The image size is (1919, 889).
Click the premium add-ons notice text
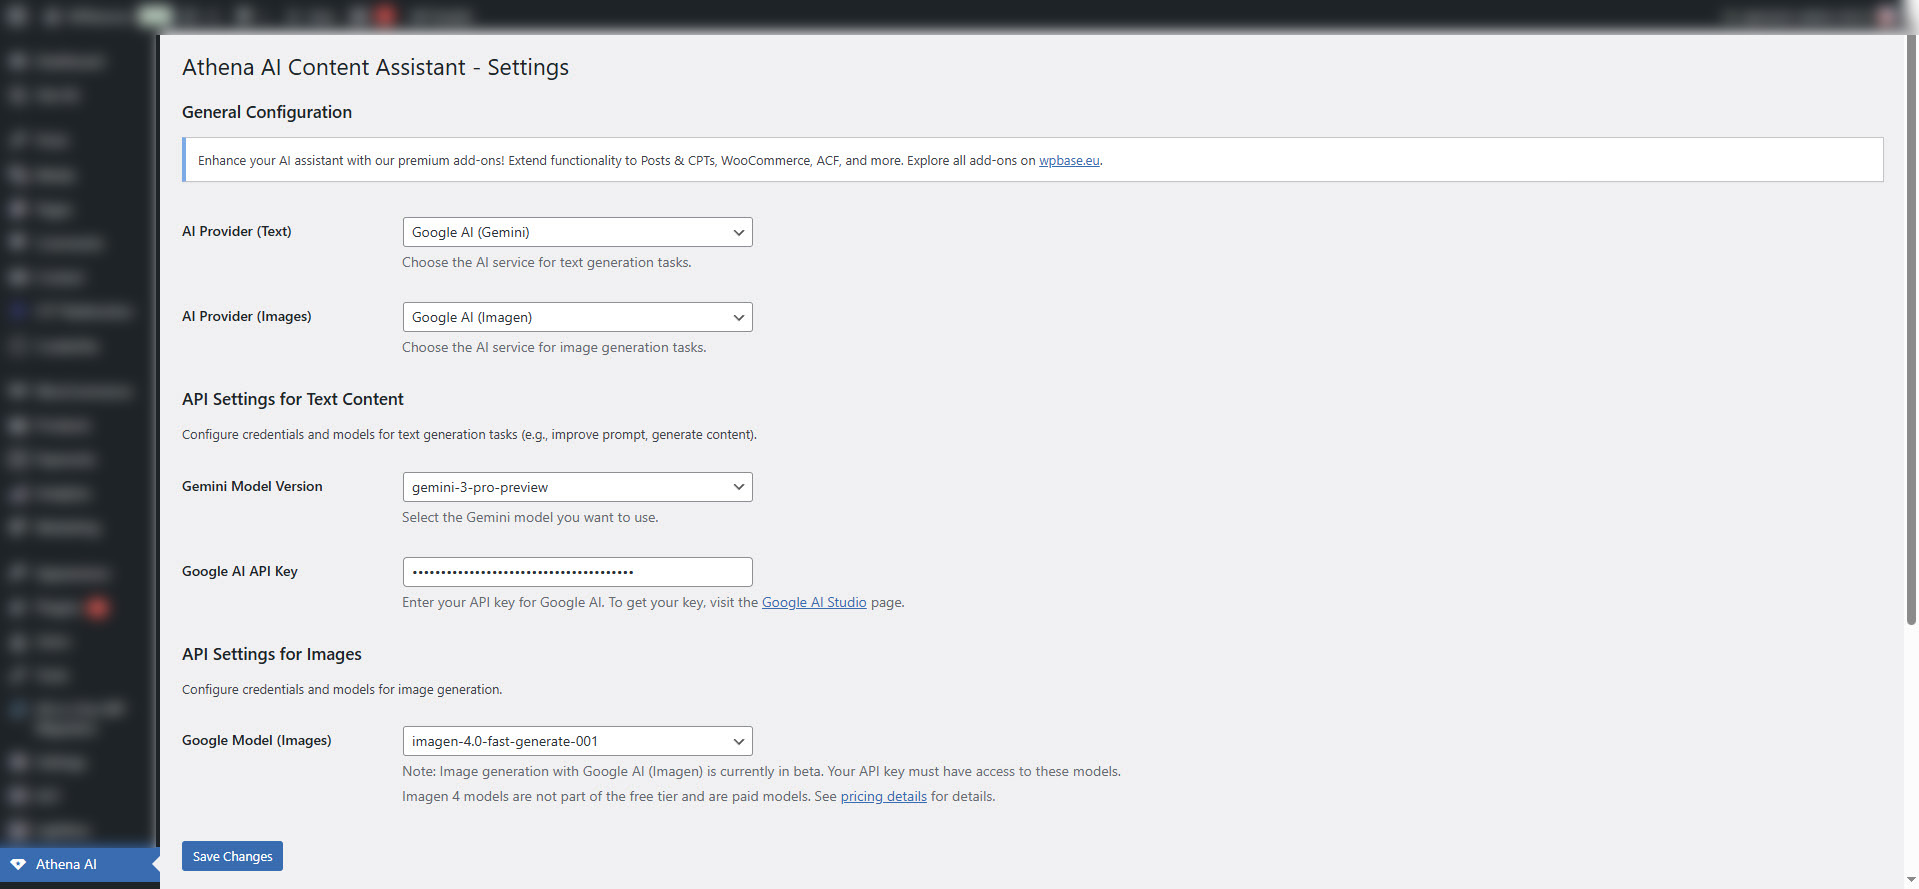pyautogui.click(x=650, y=160)
